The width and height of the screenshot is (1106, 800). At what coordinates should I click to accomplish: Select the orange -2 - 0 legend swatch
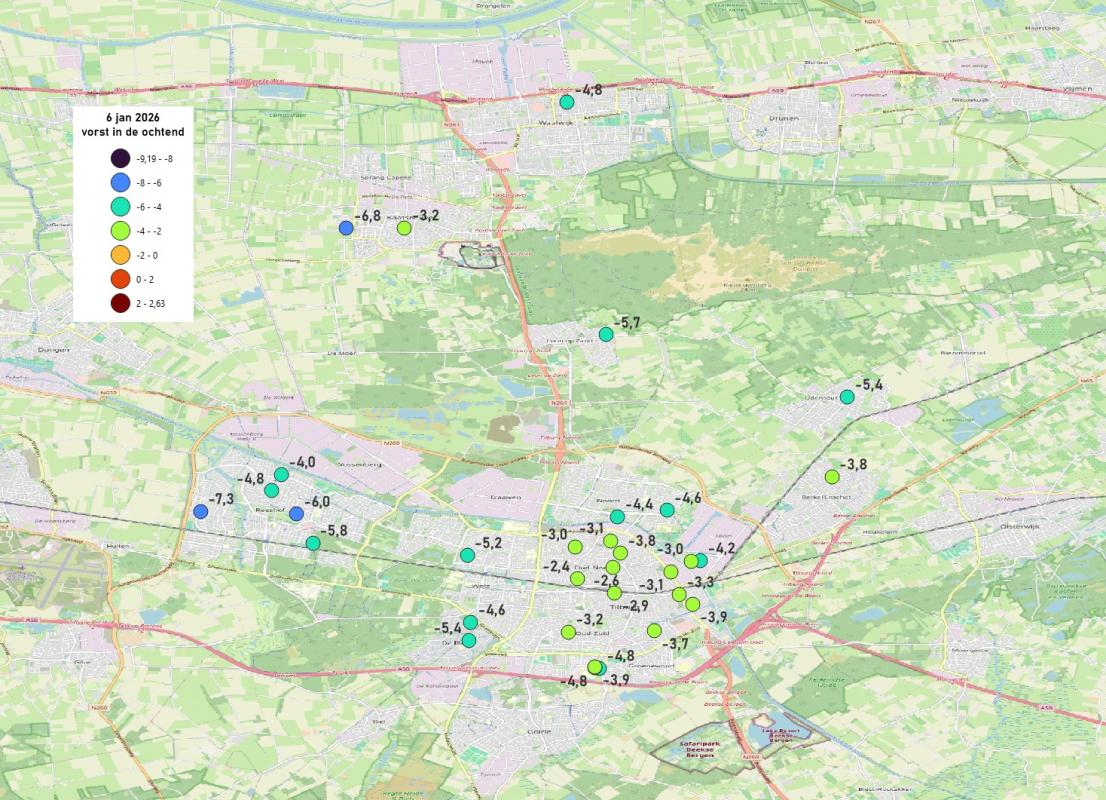(x=120, y=255)
